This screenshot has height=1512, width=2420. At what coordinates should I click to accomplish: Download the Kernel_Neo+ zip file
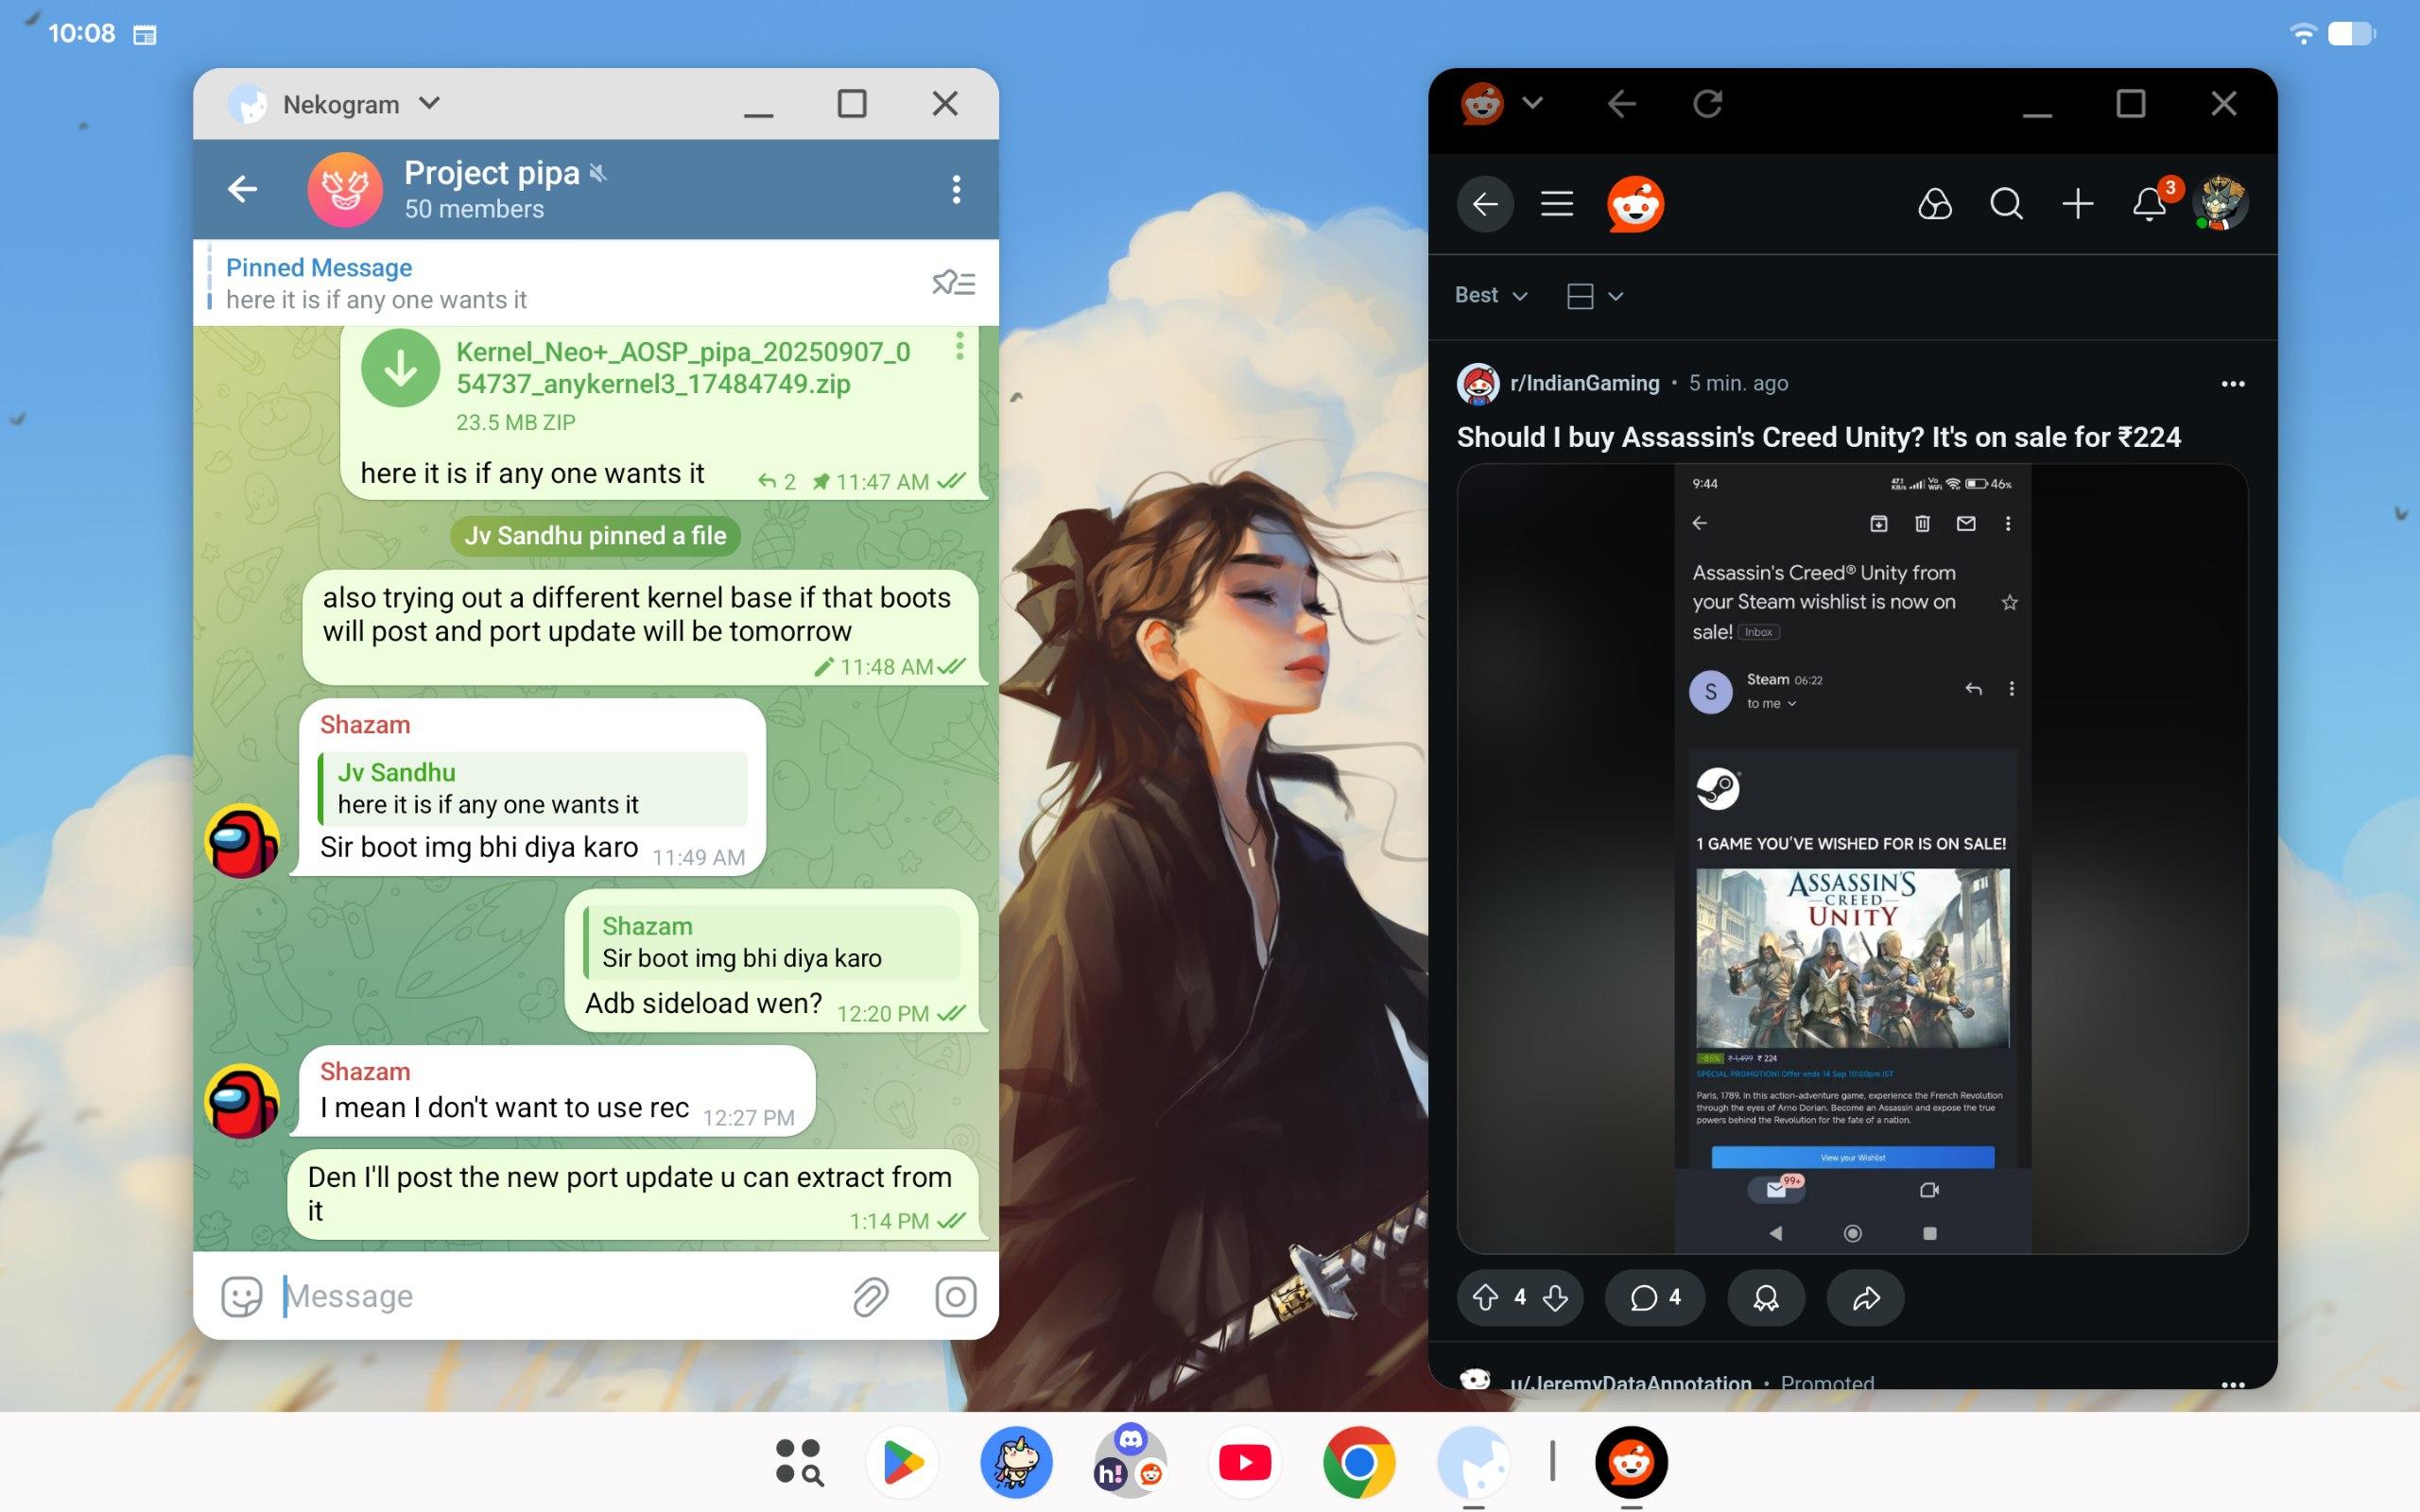pyautogui.click(x=400, y=369)
